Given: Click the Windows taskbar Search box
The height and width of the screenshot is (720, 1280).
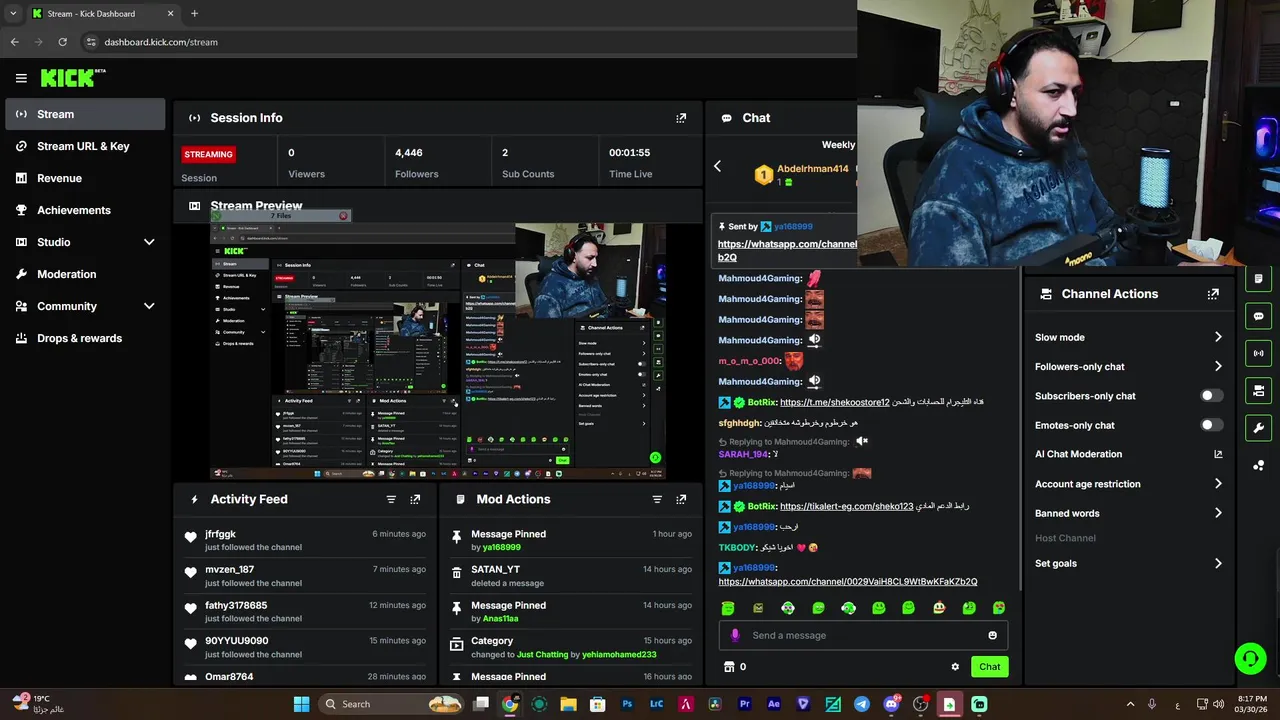Looking at the screenshot, I should (x=391, y=704).
